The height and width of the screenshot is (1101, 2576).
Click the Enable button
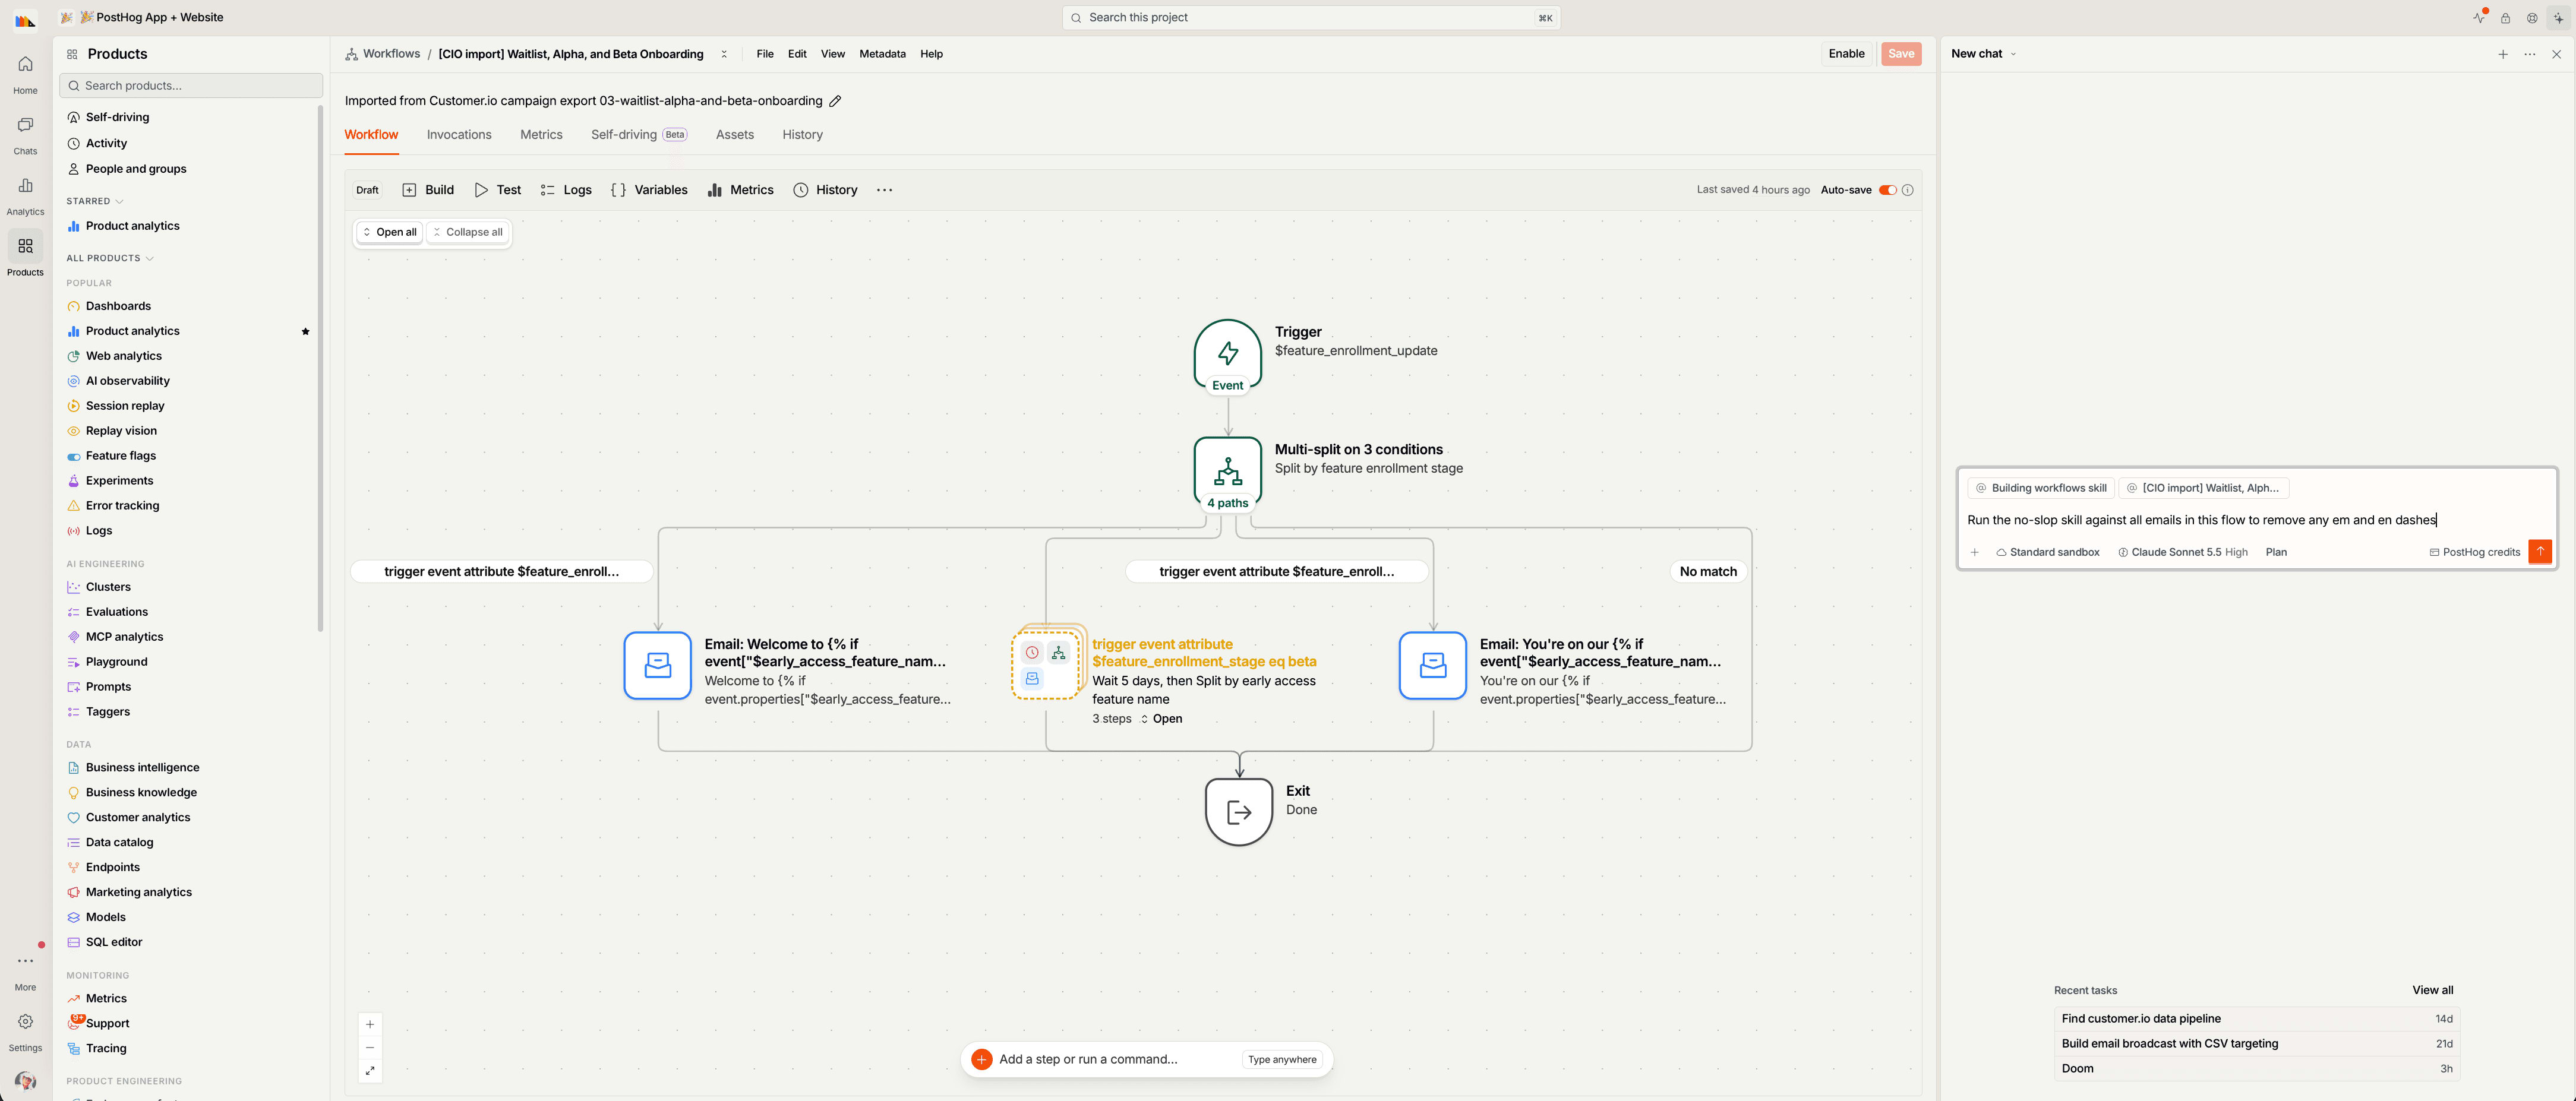coord(1846,54)
